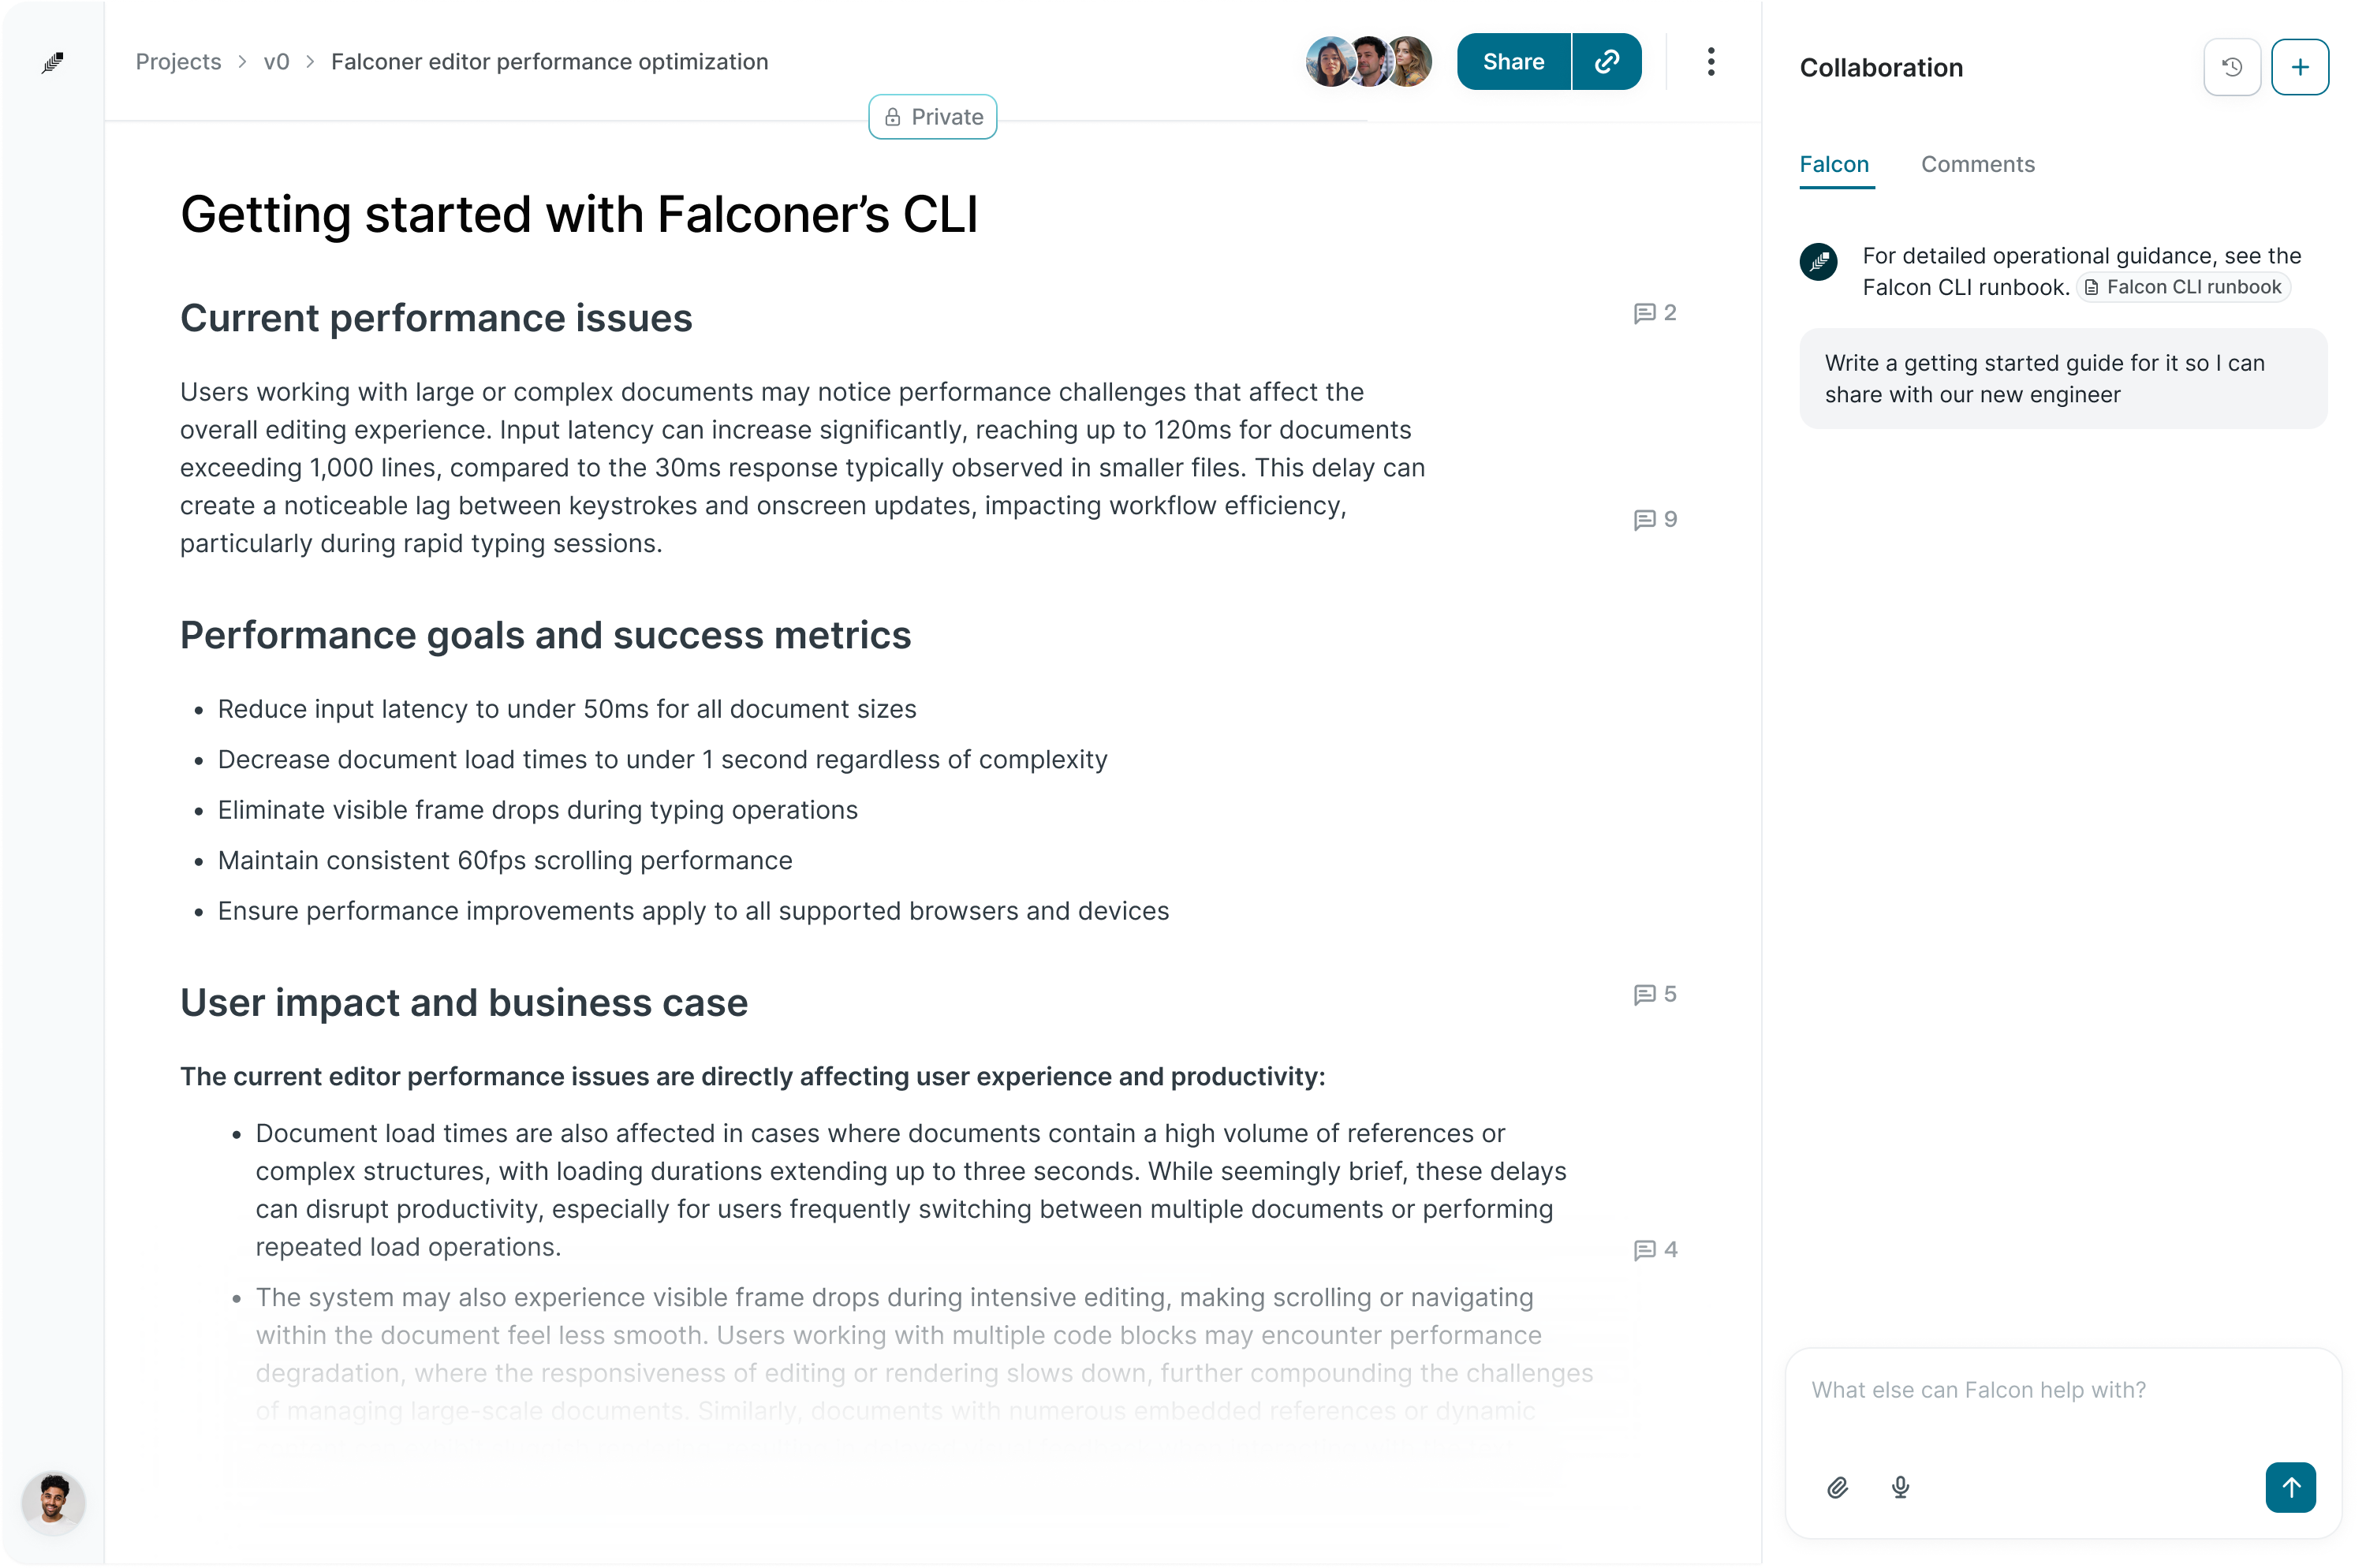View 5 comments on User impact section
Viewport: 2366px width, 1568px height.
coord(1655,995)
